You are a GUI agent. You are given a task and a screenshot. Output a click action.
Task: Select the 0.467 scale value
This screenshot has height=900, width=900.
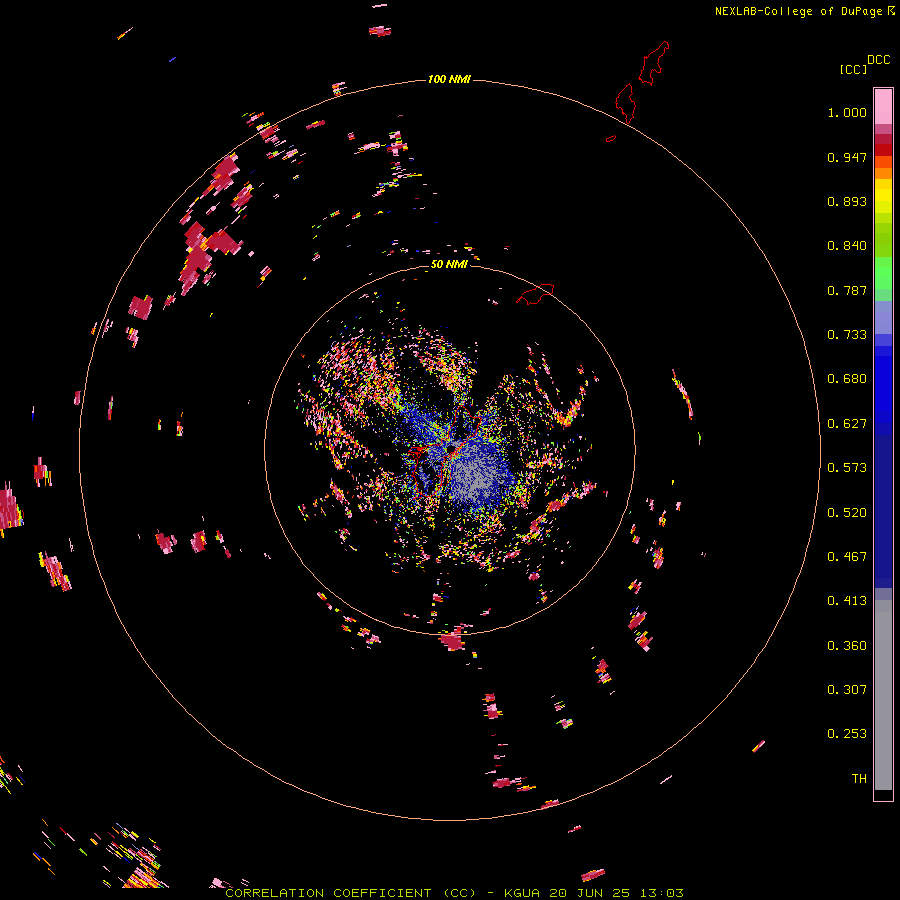(847, 557)
